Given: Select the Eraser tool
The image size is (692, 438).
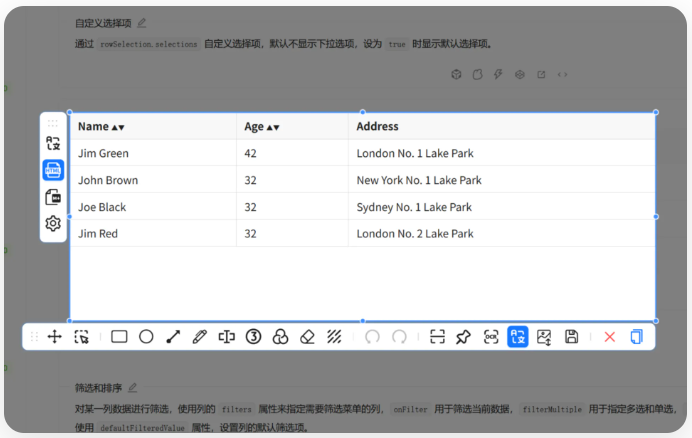Looking at the screenshot, I should [307, 337].
